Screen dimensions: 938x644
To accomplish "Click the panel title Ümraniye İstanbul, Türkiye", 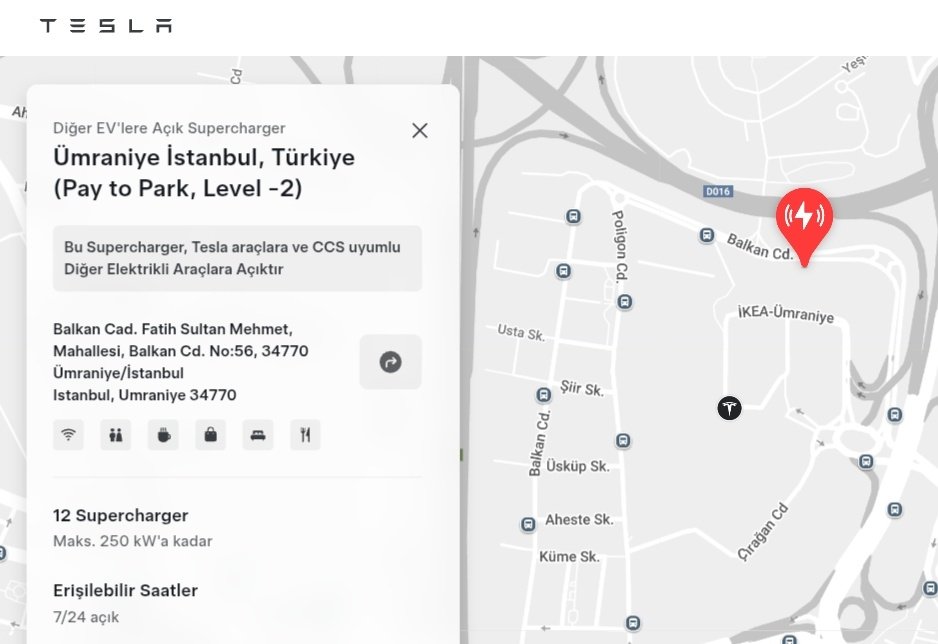I will click(204, 157).
